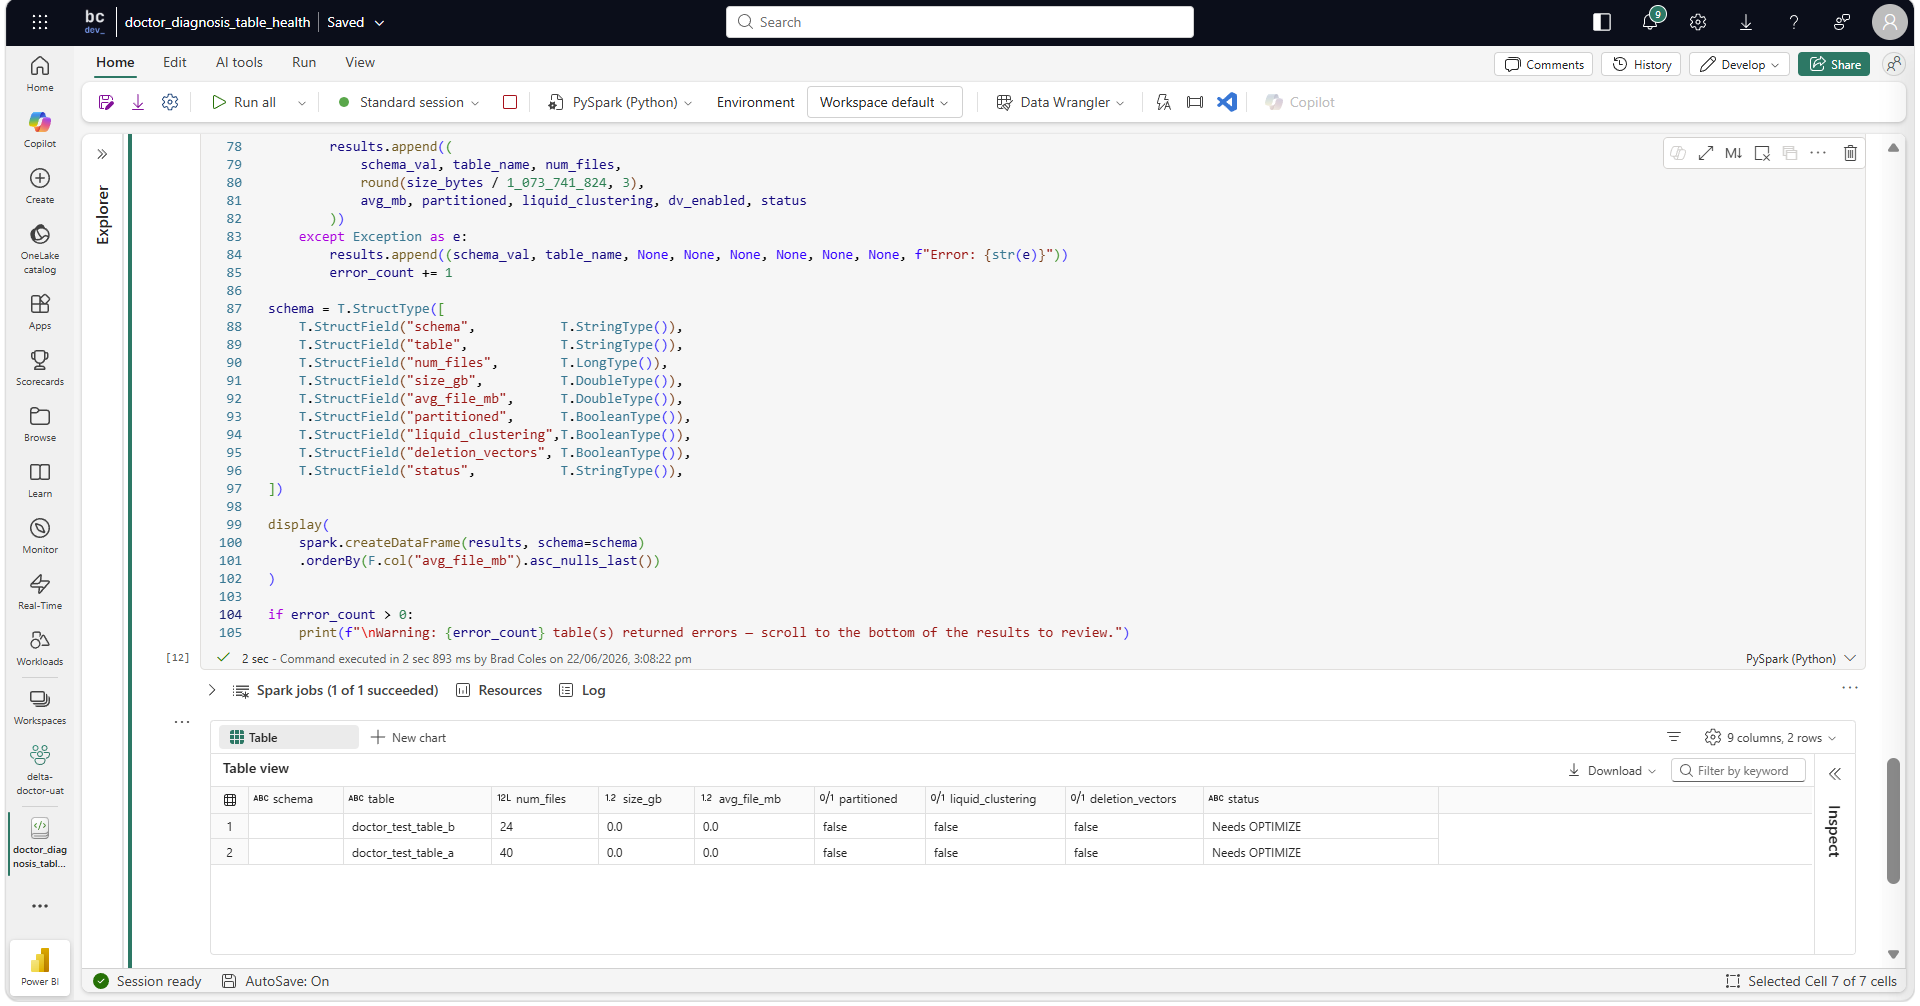This screenshot has width=1920, height=1006.
Task: Open Workspaces in the sidebar
Action: [x=40, y=706]
